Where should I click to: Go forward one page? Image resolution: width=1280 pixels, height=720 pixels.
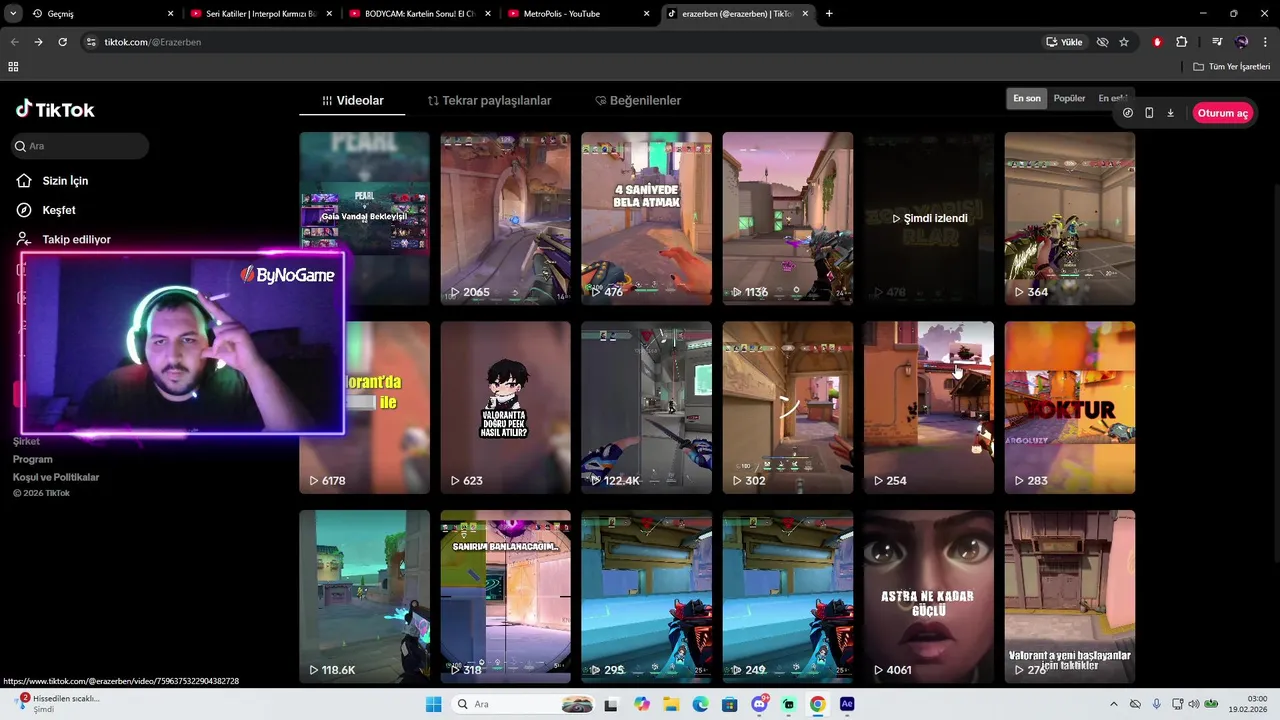point(38,42)
